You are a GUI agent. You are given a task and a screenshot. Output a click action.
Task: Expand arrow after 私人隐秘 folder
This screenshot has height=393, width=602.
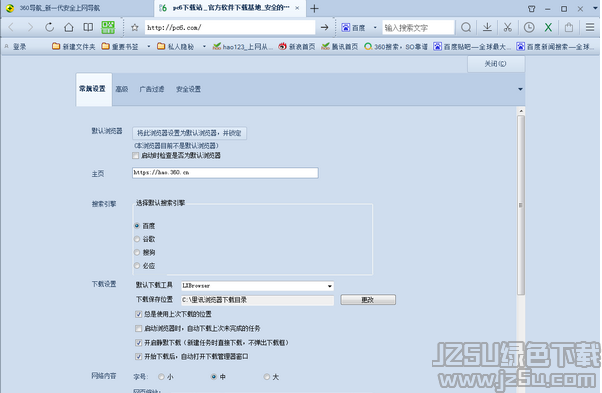coord(204,46)
